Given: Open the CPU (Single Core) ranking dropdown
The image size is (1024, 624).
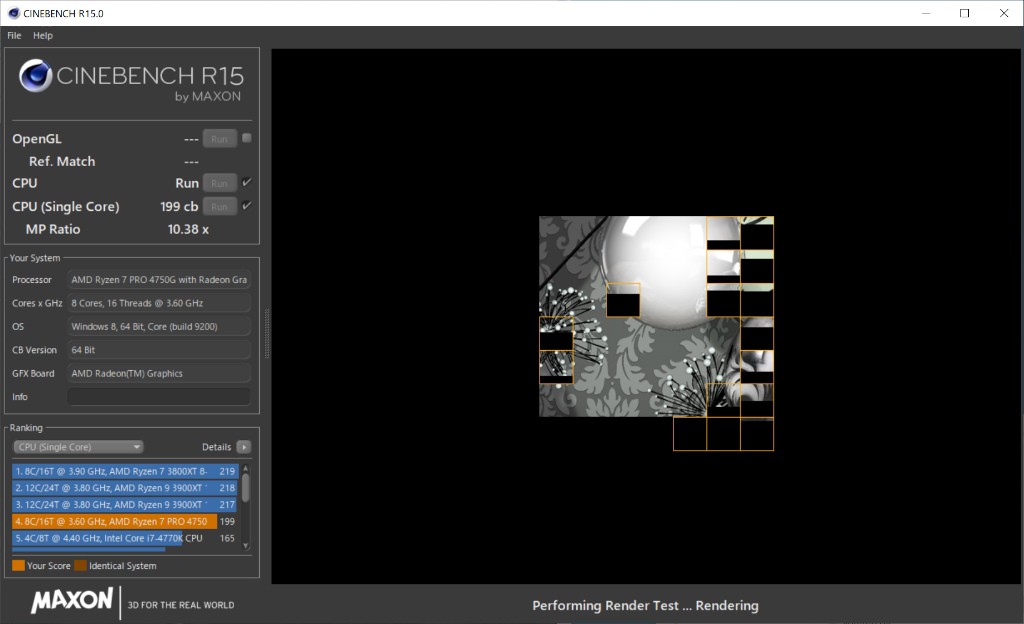Looking at the screenshot, I should (x=78, y=447).
